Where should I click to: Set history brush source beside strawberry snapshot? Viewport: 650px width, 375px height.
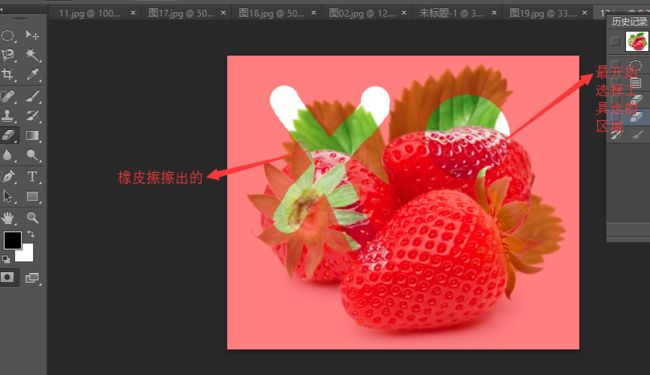(615, 41)
